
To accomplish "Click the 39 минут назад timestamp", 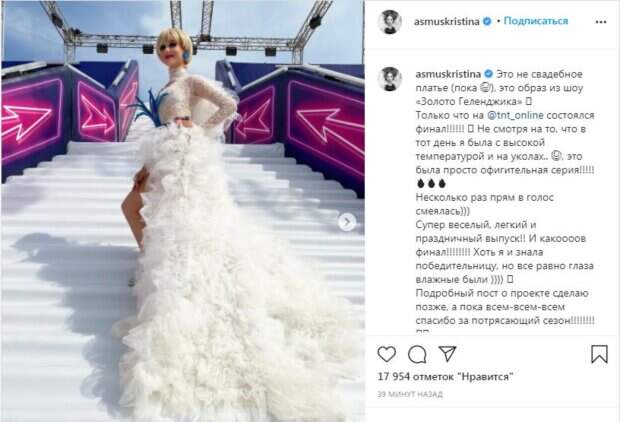I will [x=410, y=394].
